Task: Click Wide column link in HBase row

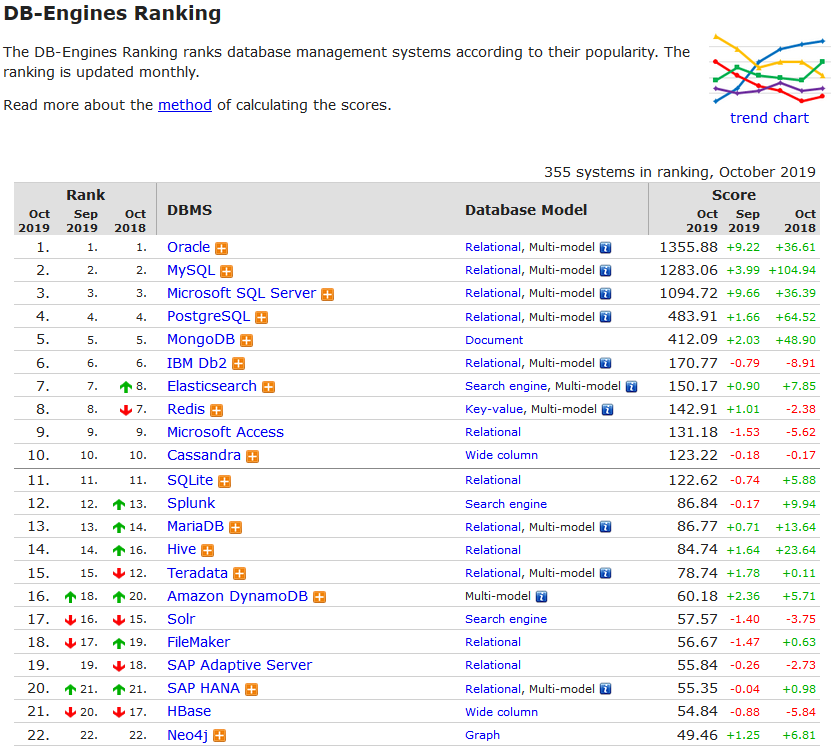Action: (x=502, y=712)
